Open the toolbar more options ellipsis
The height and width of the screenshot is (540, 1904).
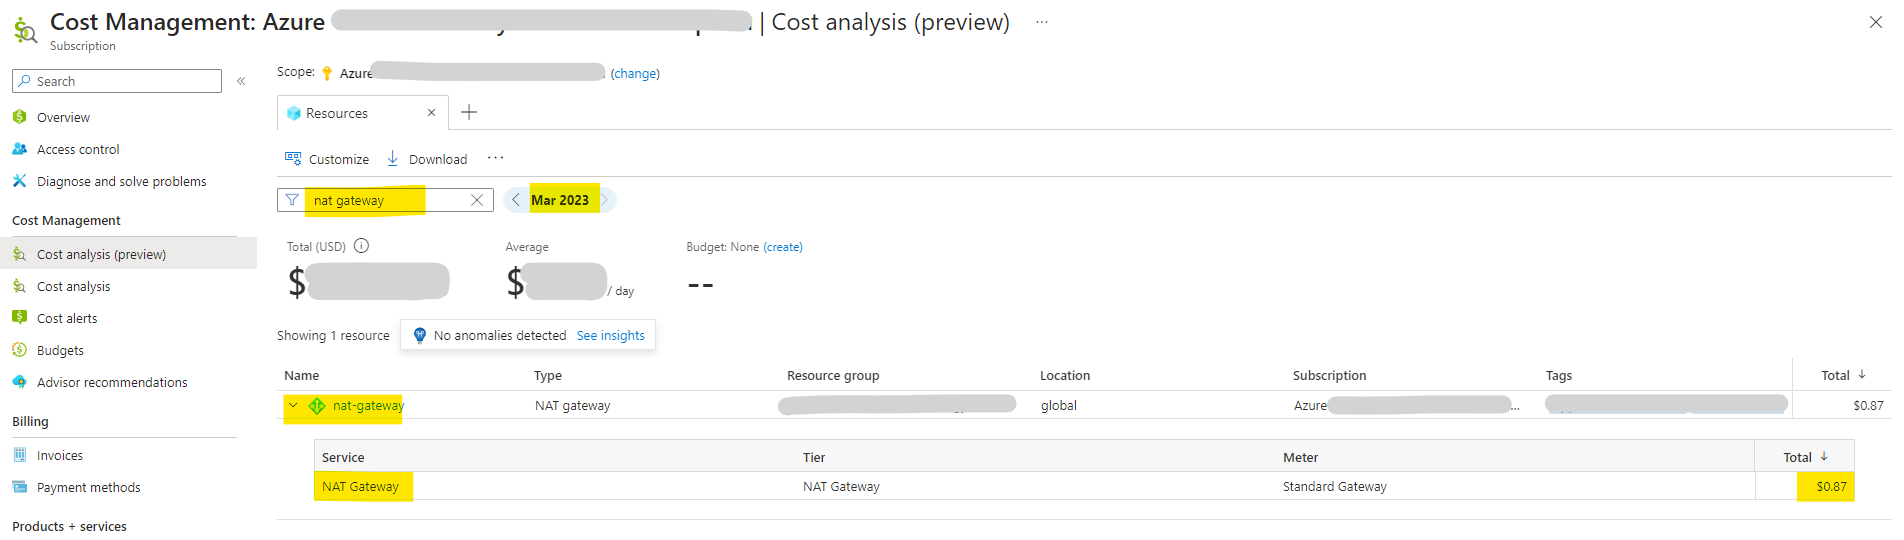pyautogui.click(x=496, y=158)
